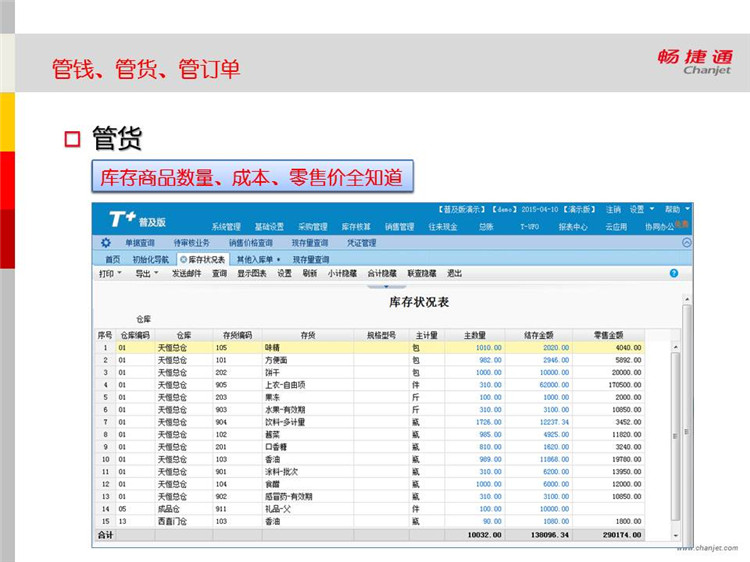Open the 系统管理 menu
750x562 pixels.
coord(226,227)
